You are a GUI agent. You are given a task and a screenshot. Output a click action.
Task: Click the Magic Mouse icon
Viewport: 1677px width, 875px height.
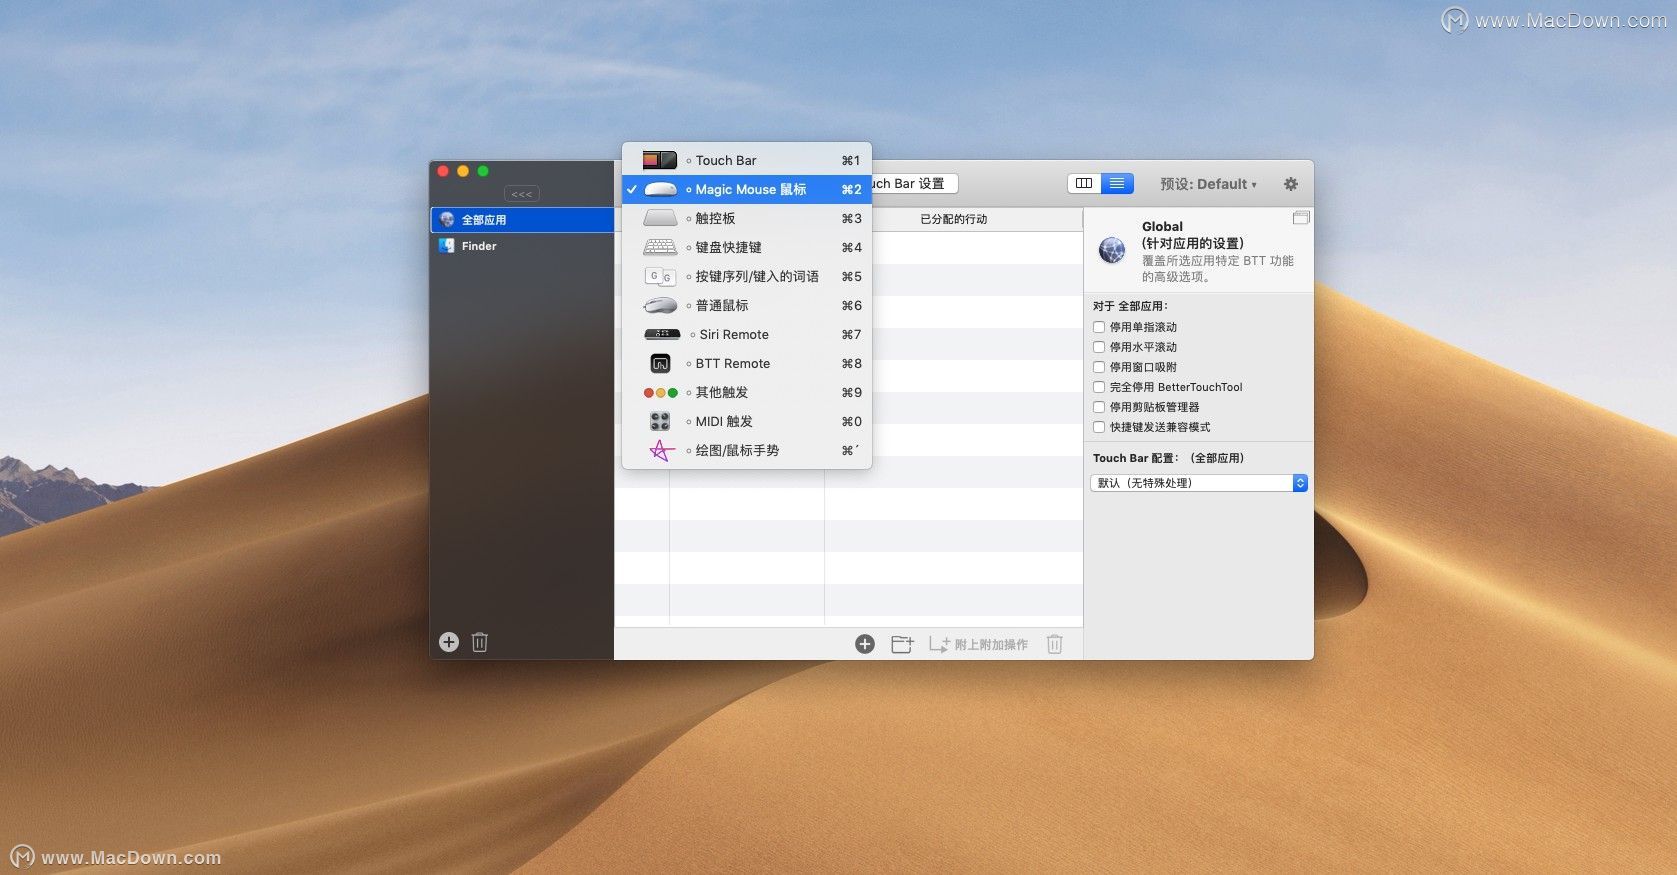(660, 189)
